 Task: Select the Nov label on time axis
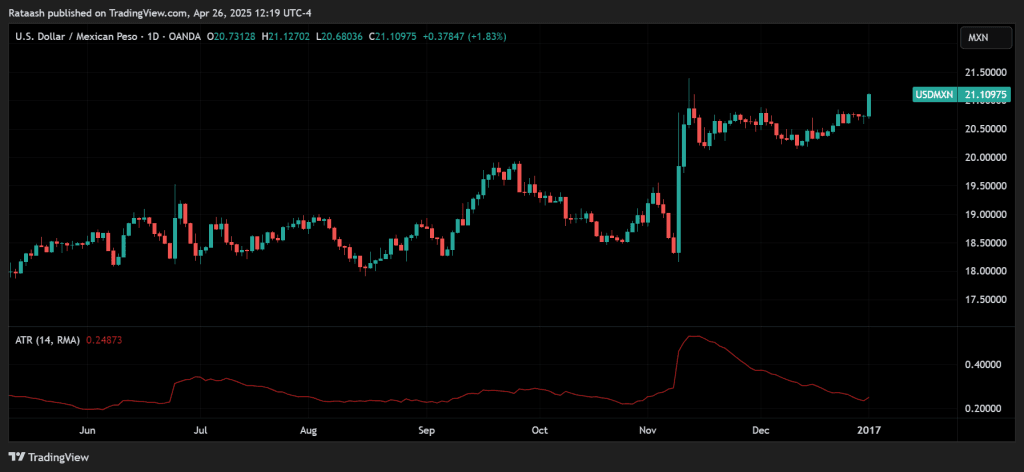pyautogui.click(x=647, y=431)
